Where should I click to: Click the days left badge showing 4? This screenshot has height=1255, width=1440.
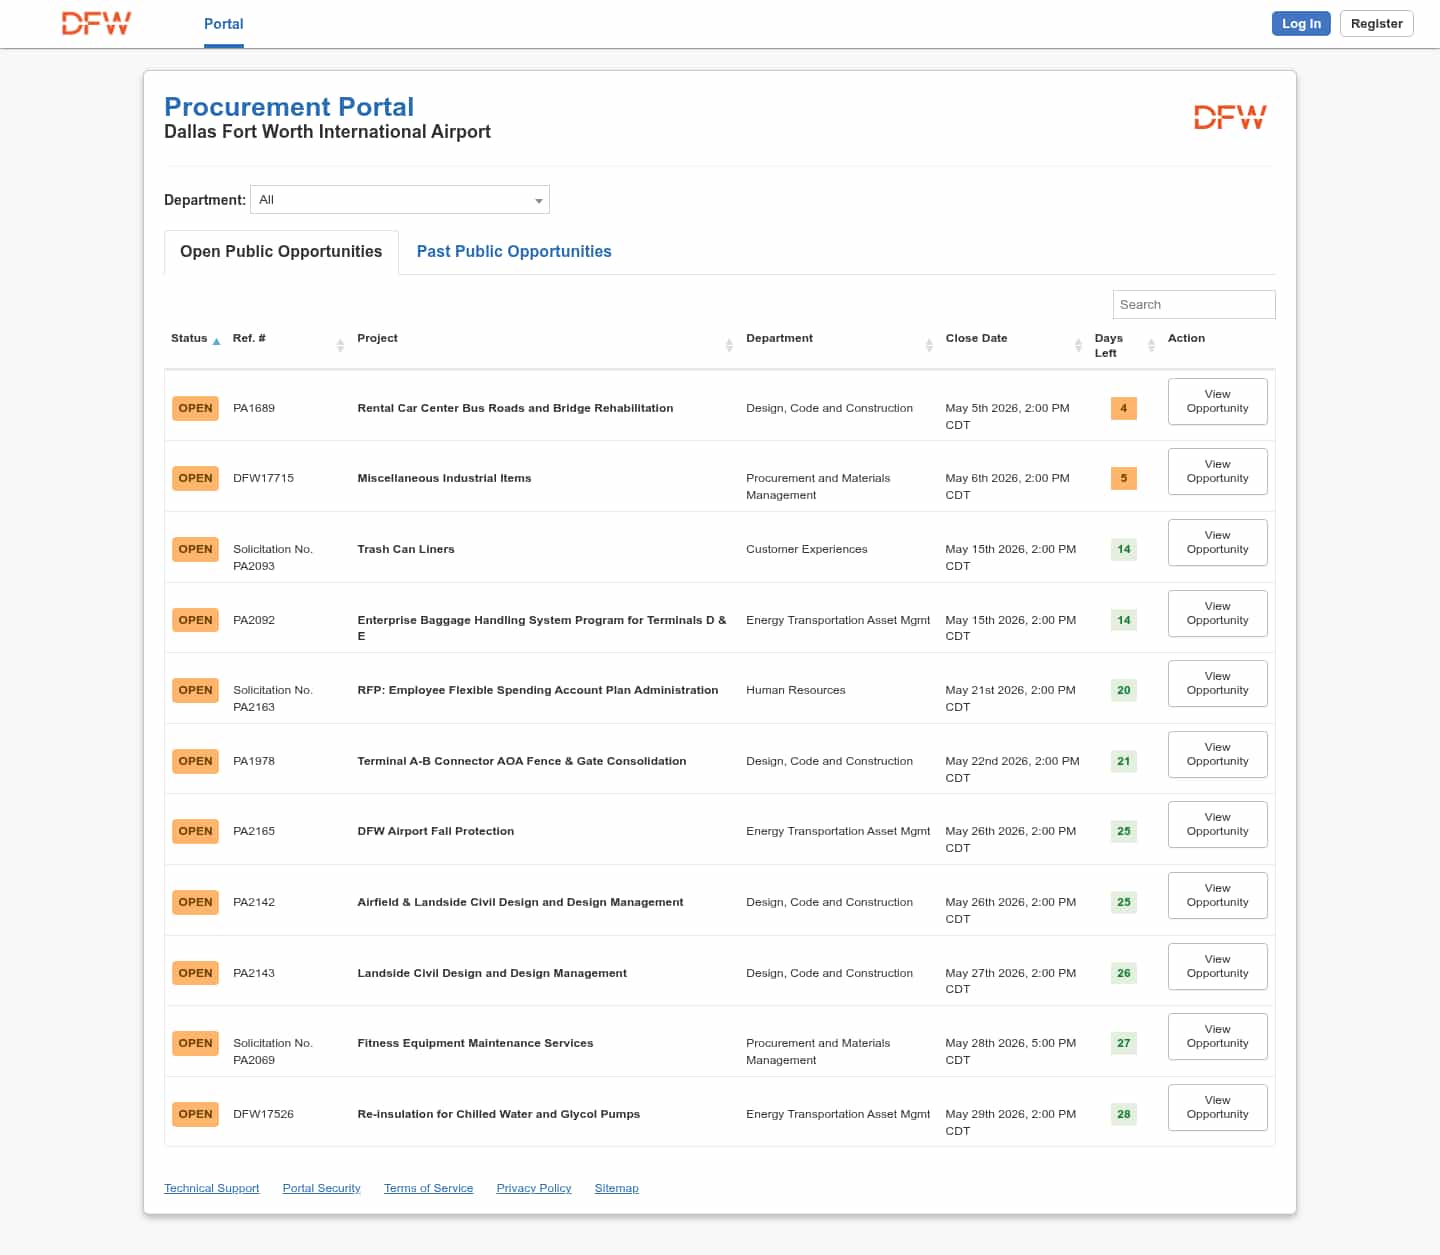(x=1124, y=408)
